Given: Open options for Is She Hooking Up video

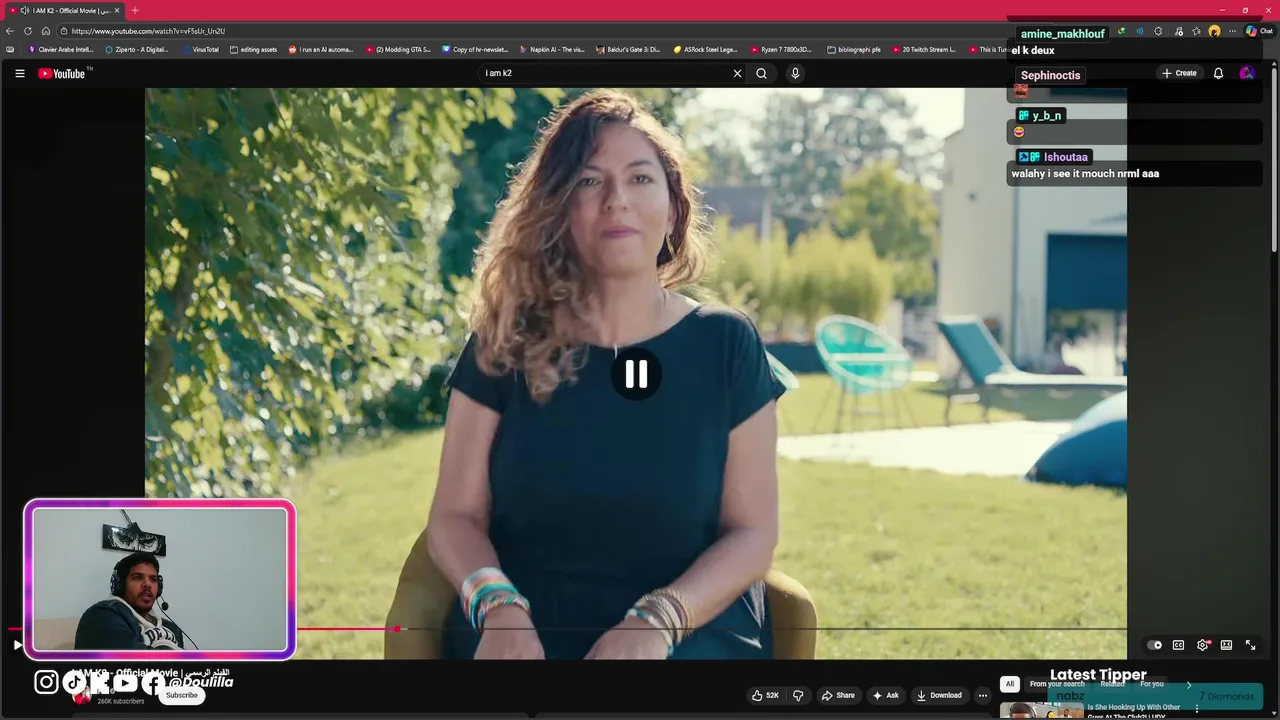Looking at the screenshot, I should (x=1197, y=709).
